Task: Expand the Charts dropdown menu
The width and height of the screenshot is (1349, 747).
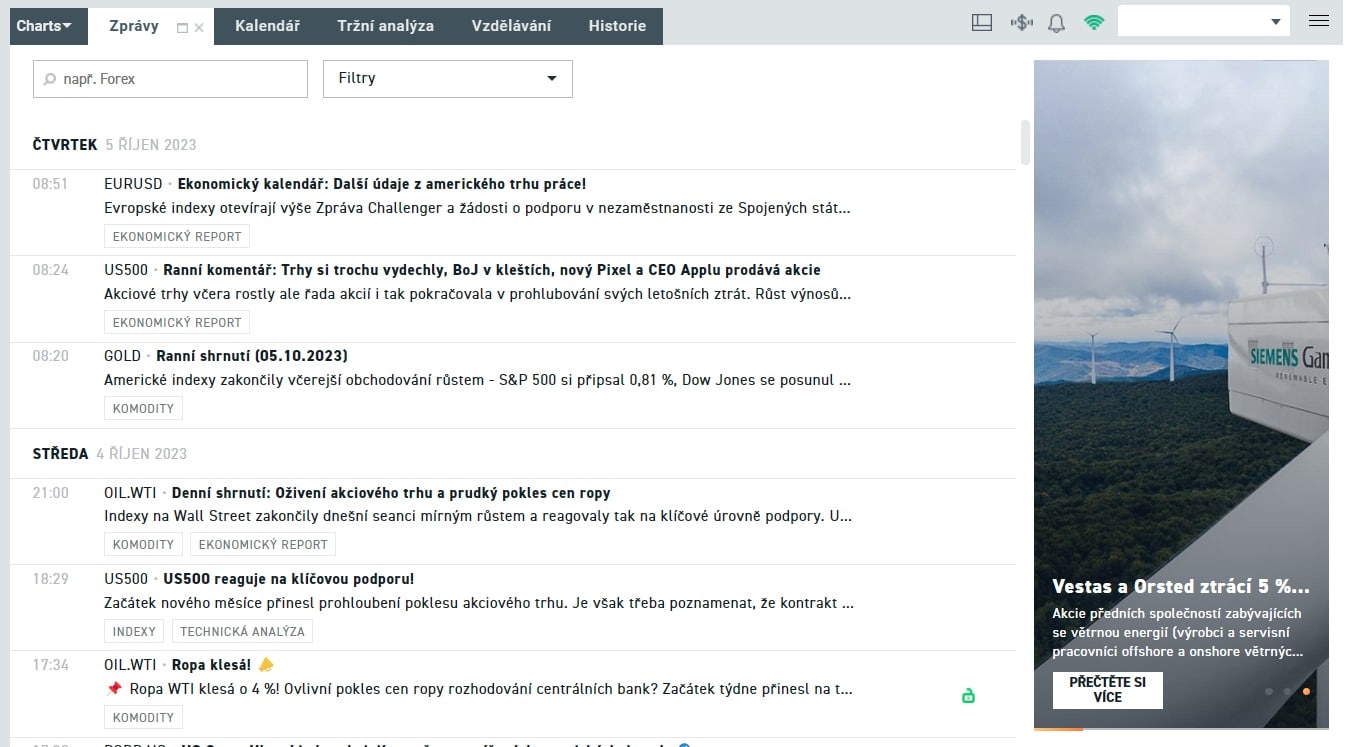Action: click(x=44, y=26)
